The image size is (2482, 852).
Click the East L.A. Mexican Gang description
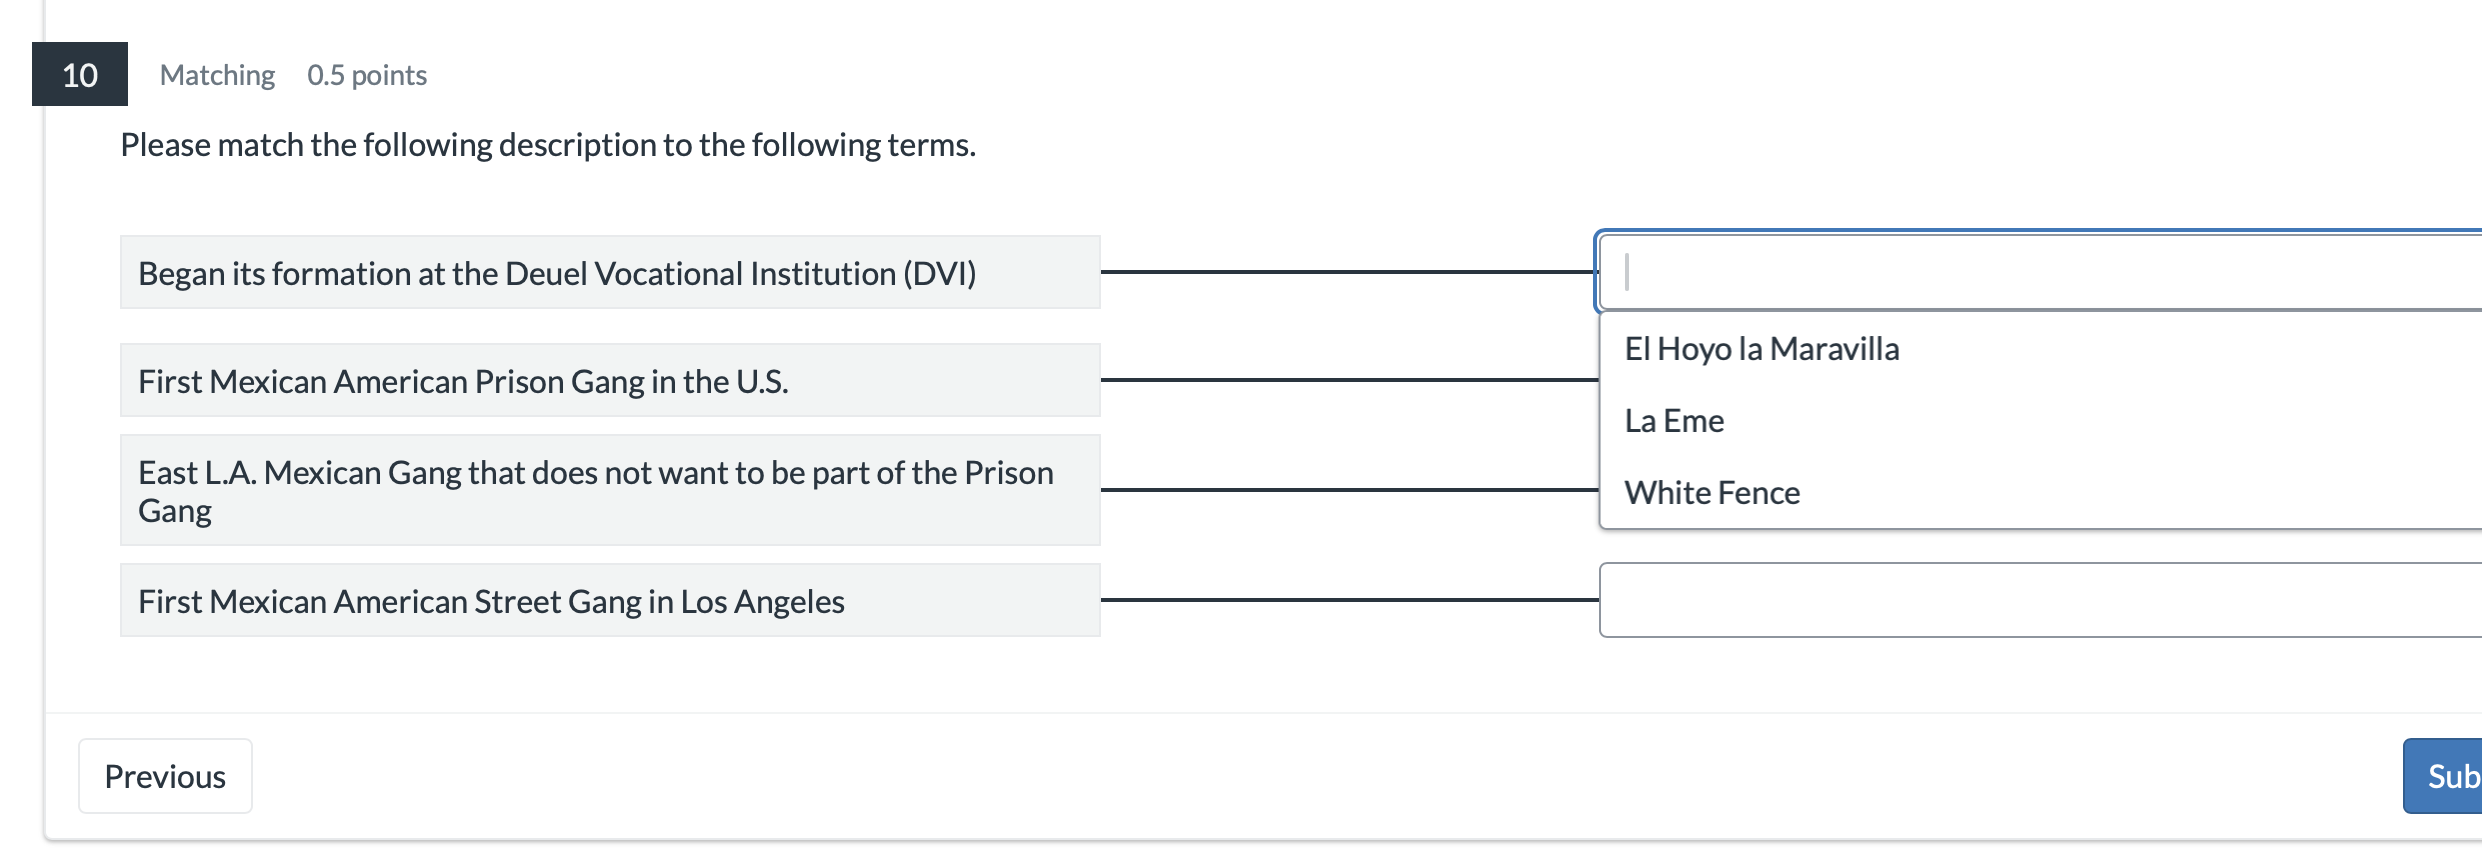pos(610,490)
